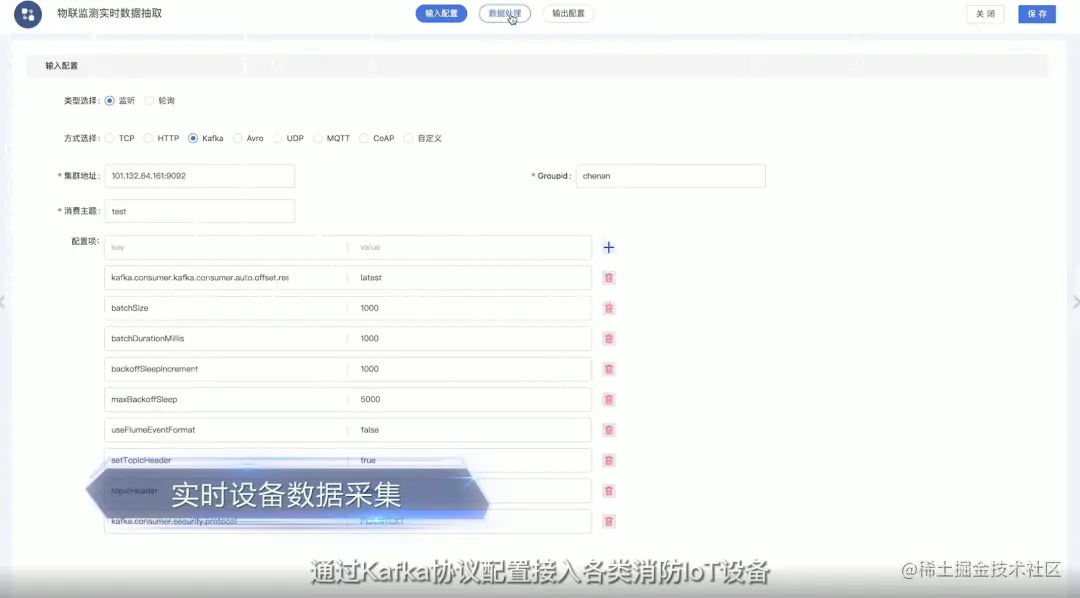
Task: Open the 输出配置 tab
Action: [x=567, y=13]
